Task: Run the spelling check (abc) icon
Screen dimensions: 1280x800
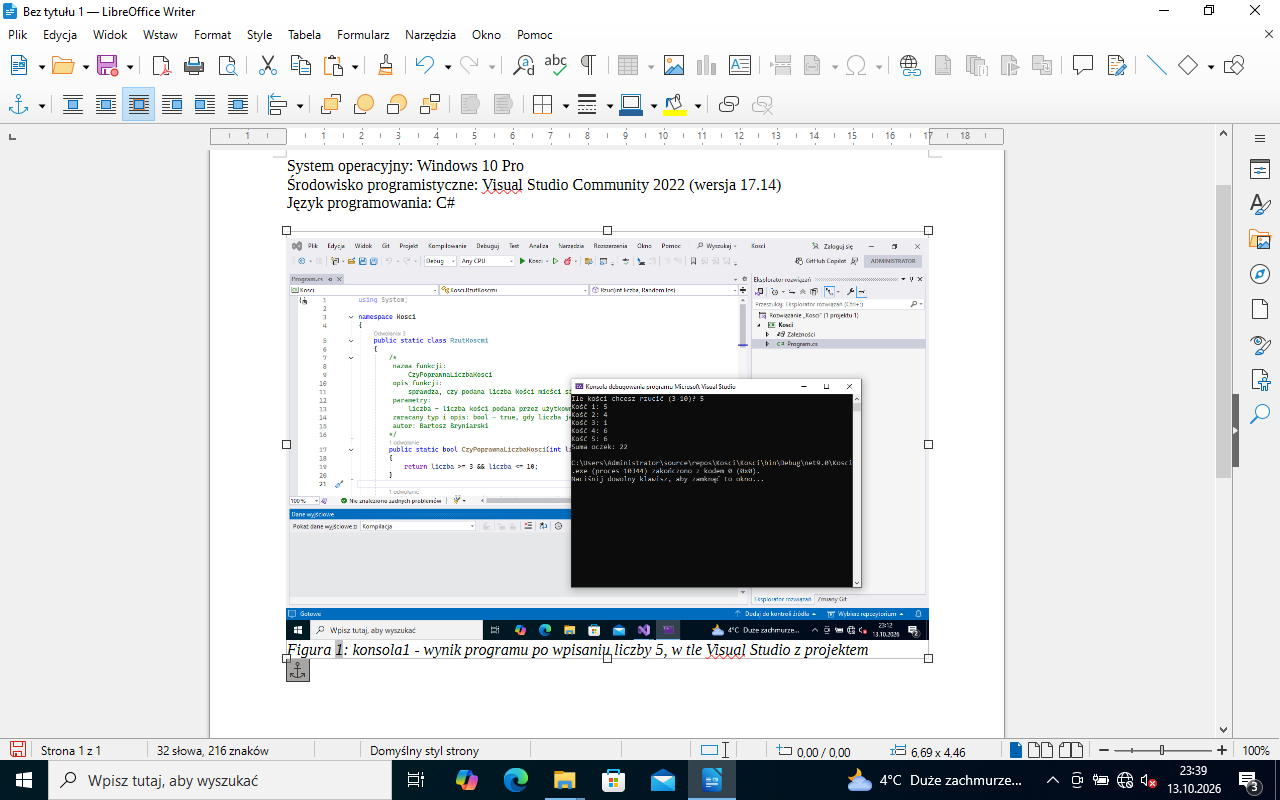Action: click(556, 66)
